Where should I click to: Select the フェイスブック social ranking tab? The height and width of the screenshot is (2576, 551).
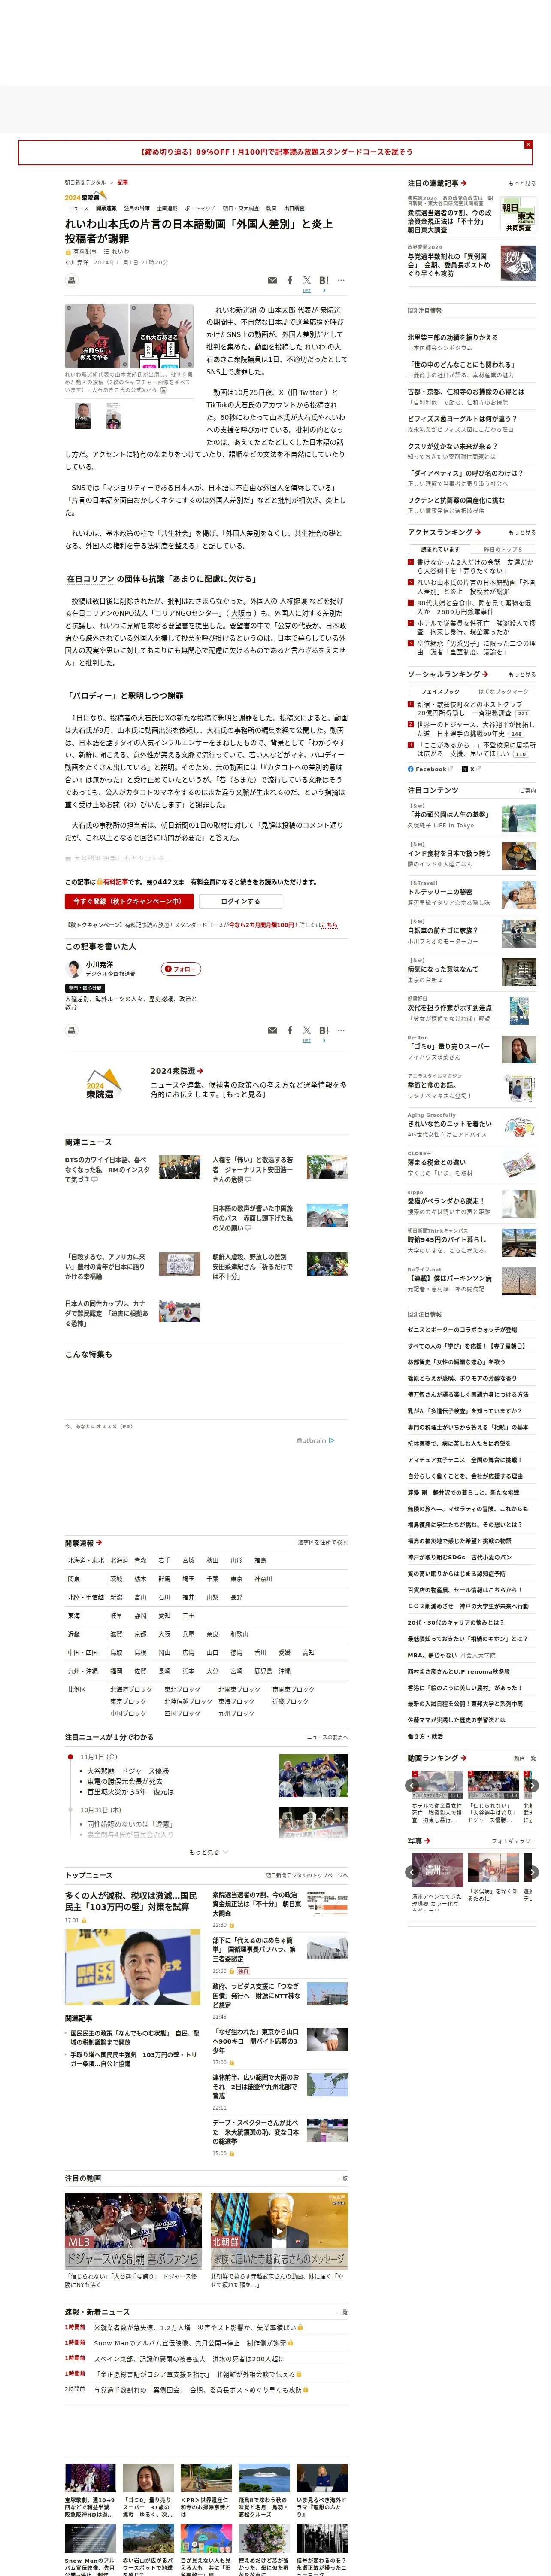440,691
